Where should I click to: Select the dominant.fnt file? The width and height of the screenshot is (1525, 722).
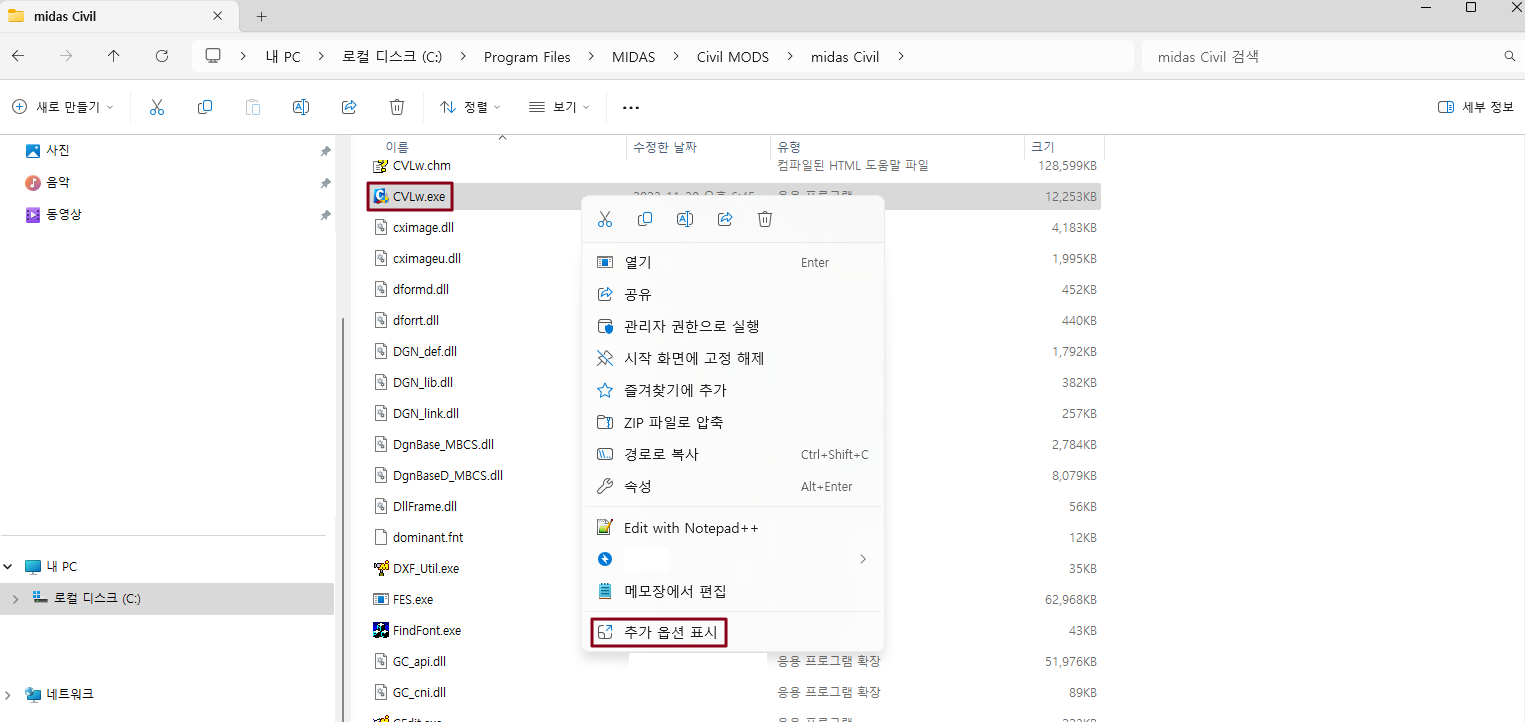(418, 537)
